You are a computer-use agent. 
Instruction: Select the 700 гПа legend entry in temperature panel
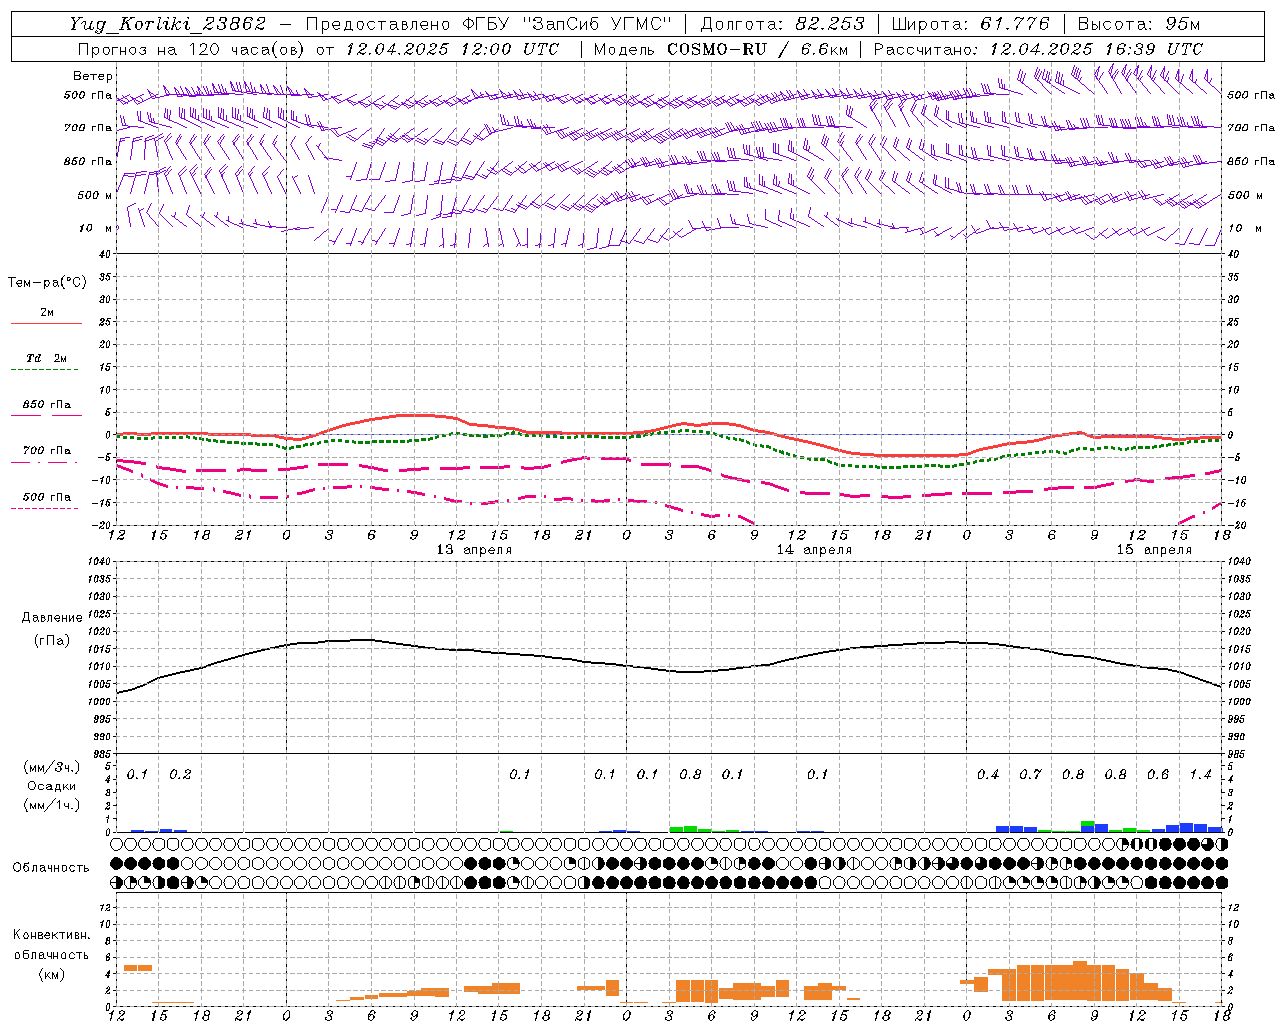click(x=47, y=451)
